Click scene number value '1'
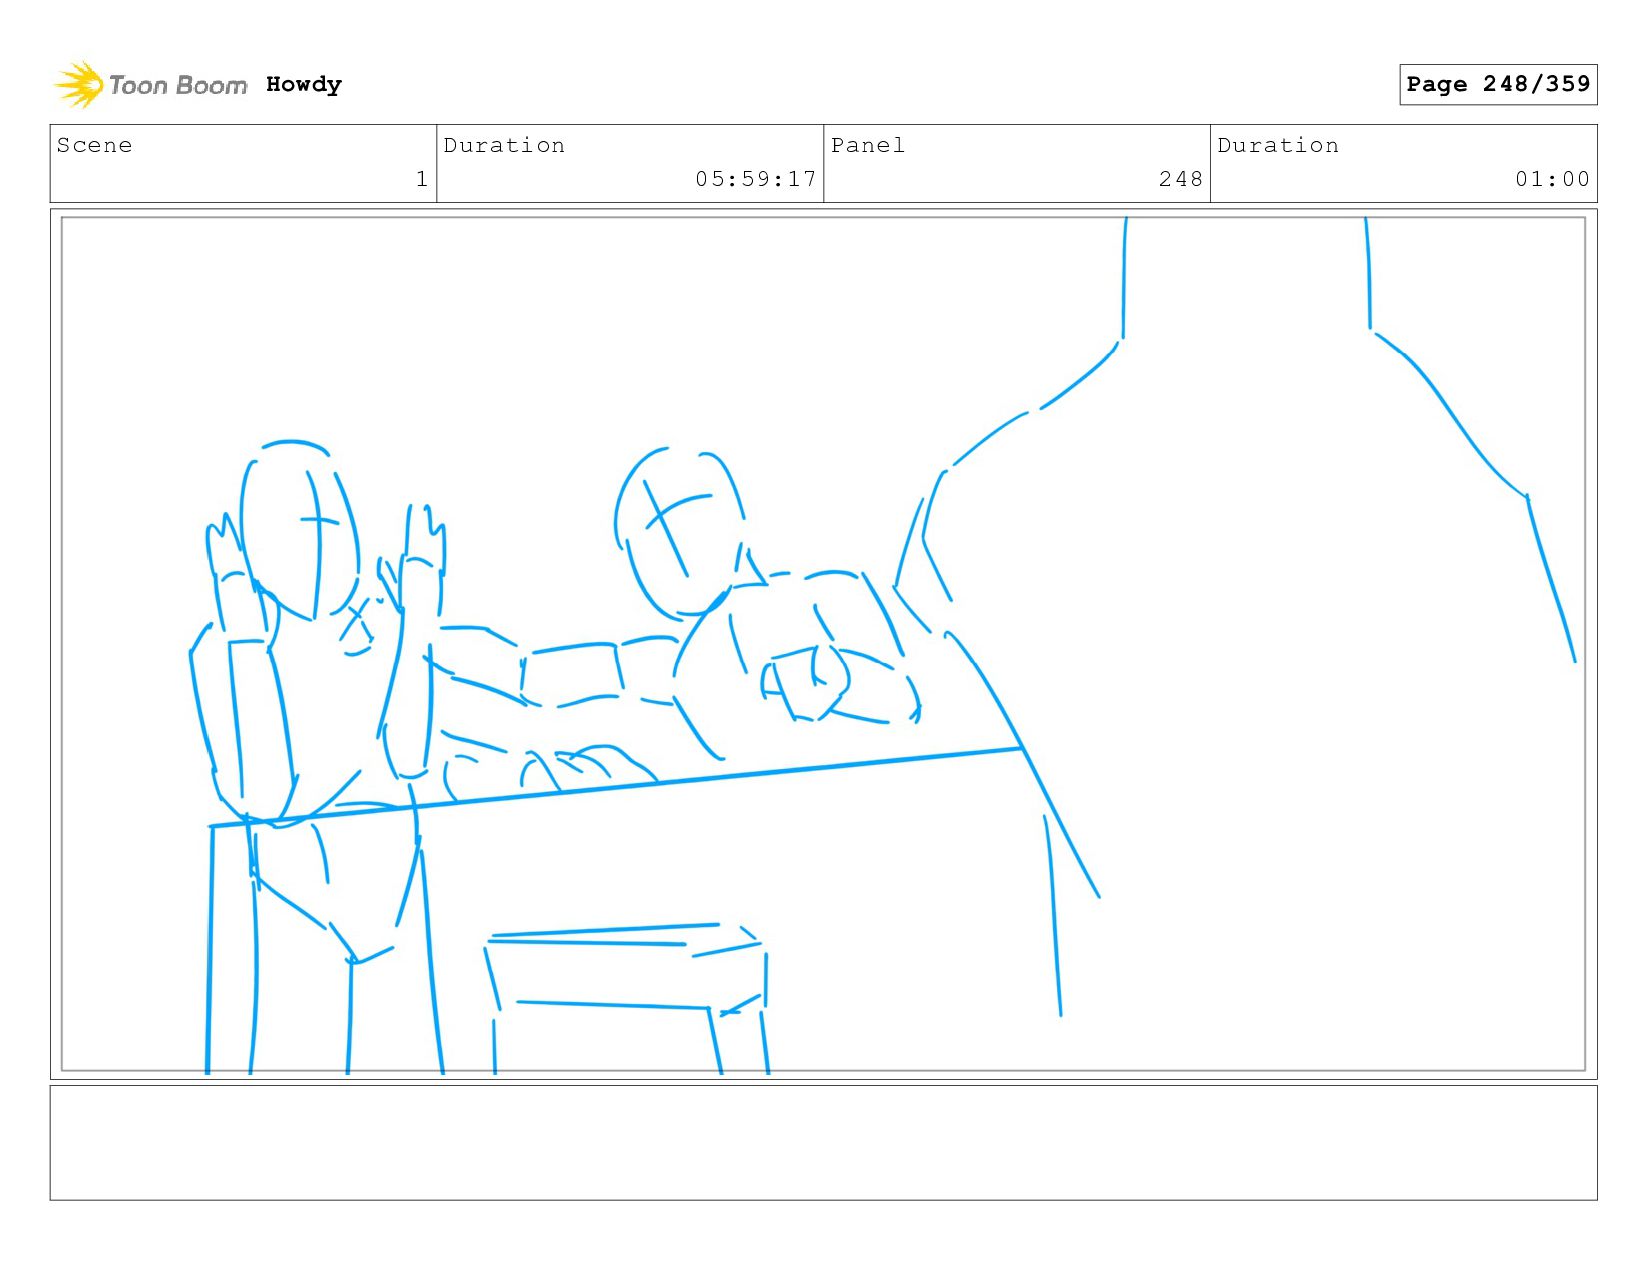This screenshot has height=1275, width=1650. [422, 179]
